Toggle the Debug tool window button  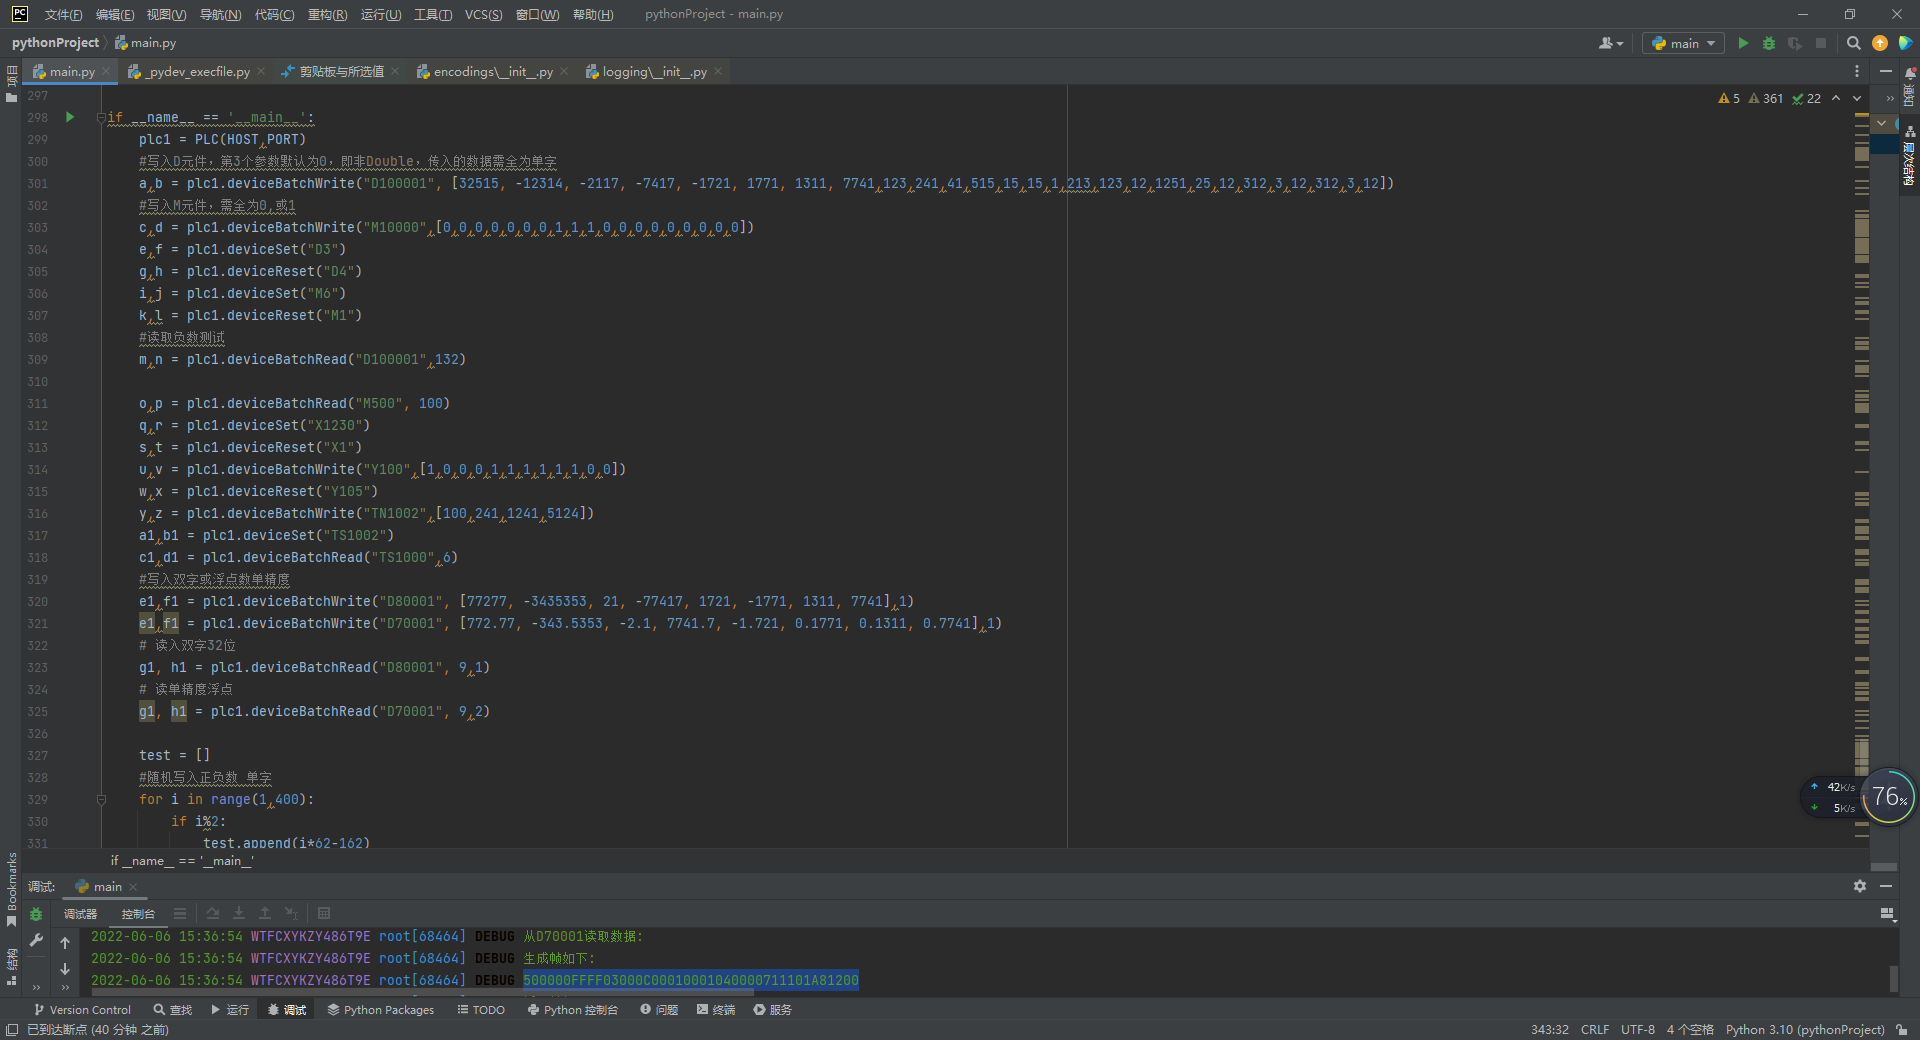[x=286, y=1010]
